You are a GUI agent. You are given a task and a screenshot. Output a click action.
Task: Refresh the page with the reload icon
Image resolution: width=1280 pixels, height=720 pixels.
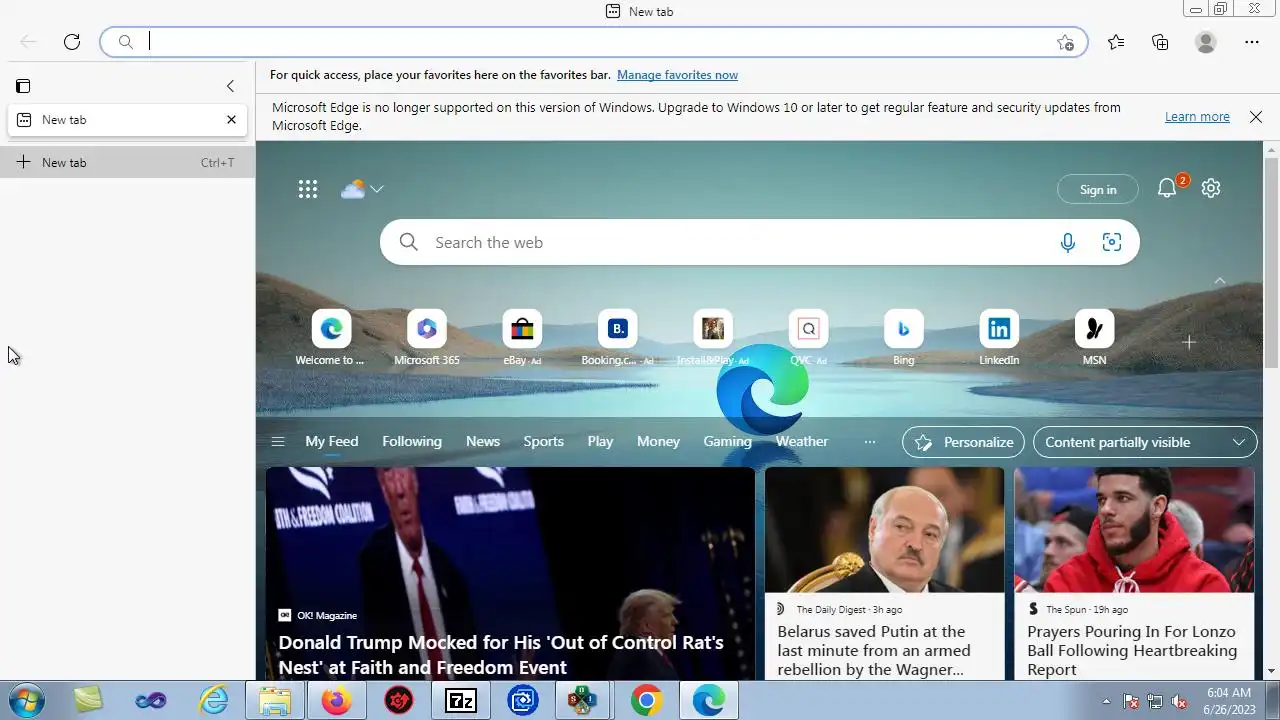pos(72,42)
